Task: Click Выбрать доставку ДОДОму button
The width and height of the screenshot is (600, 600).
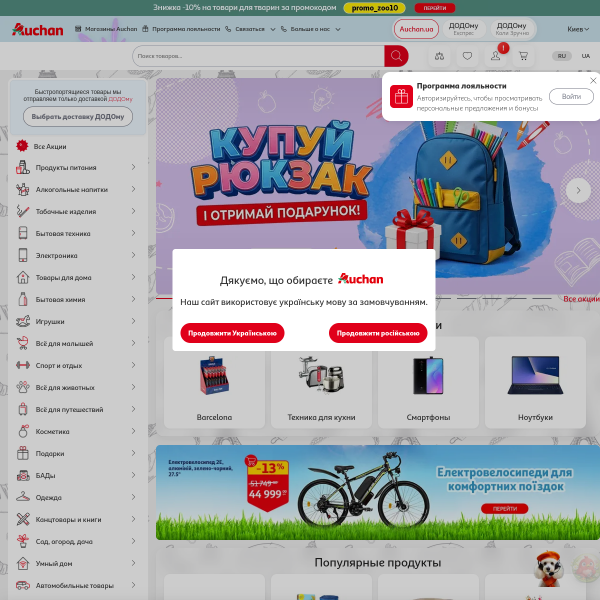Action: [78, 117]
